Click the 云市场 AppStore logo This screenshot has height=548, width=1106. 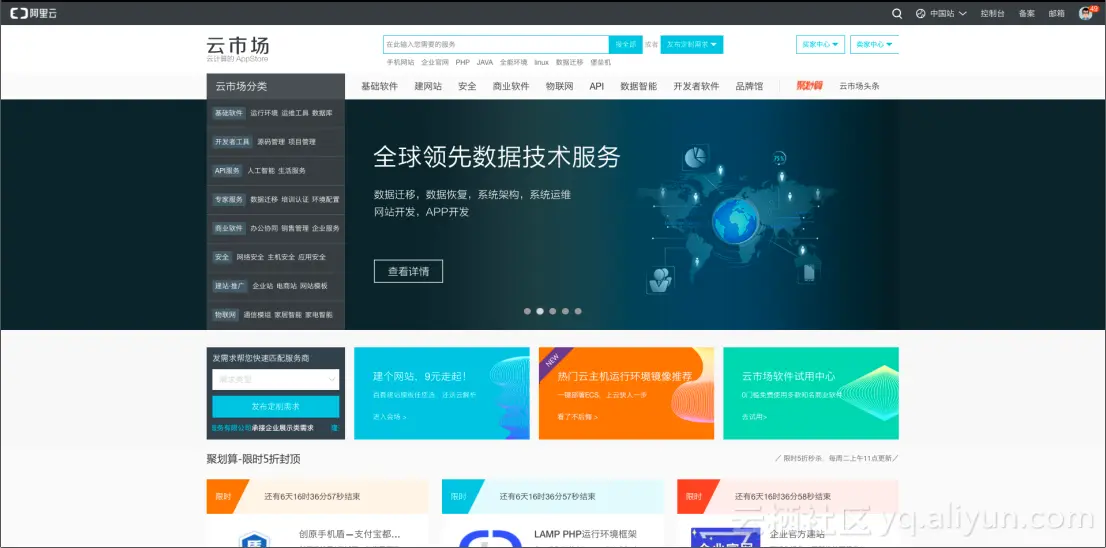pos(238,49)
